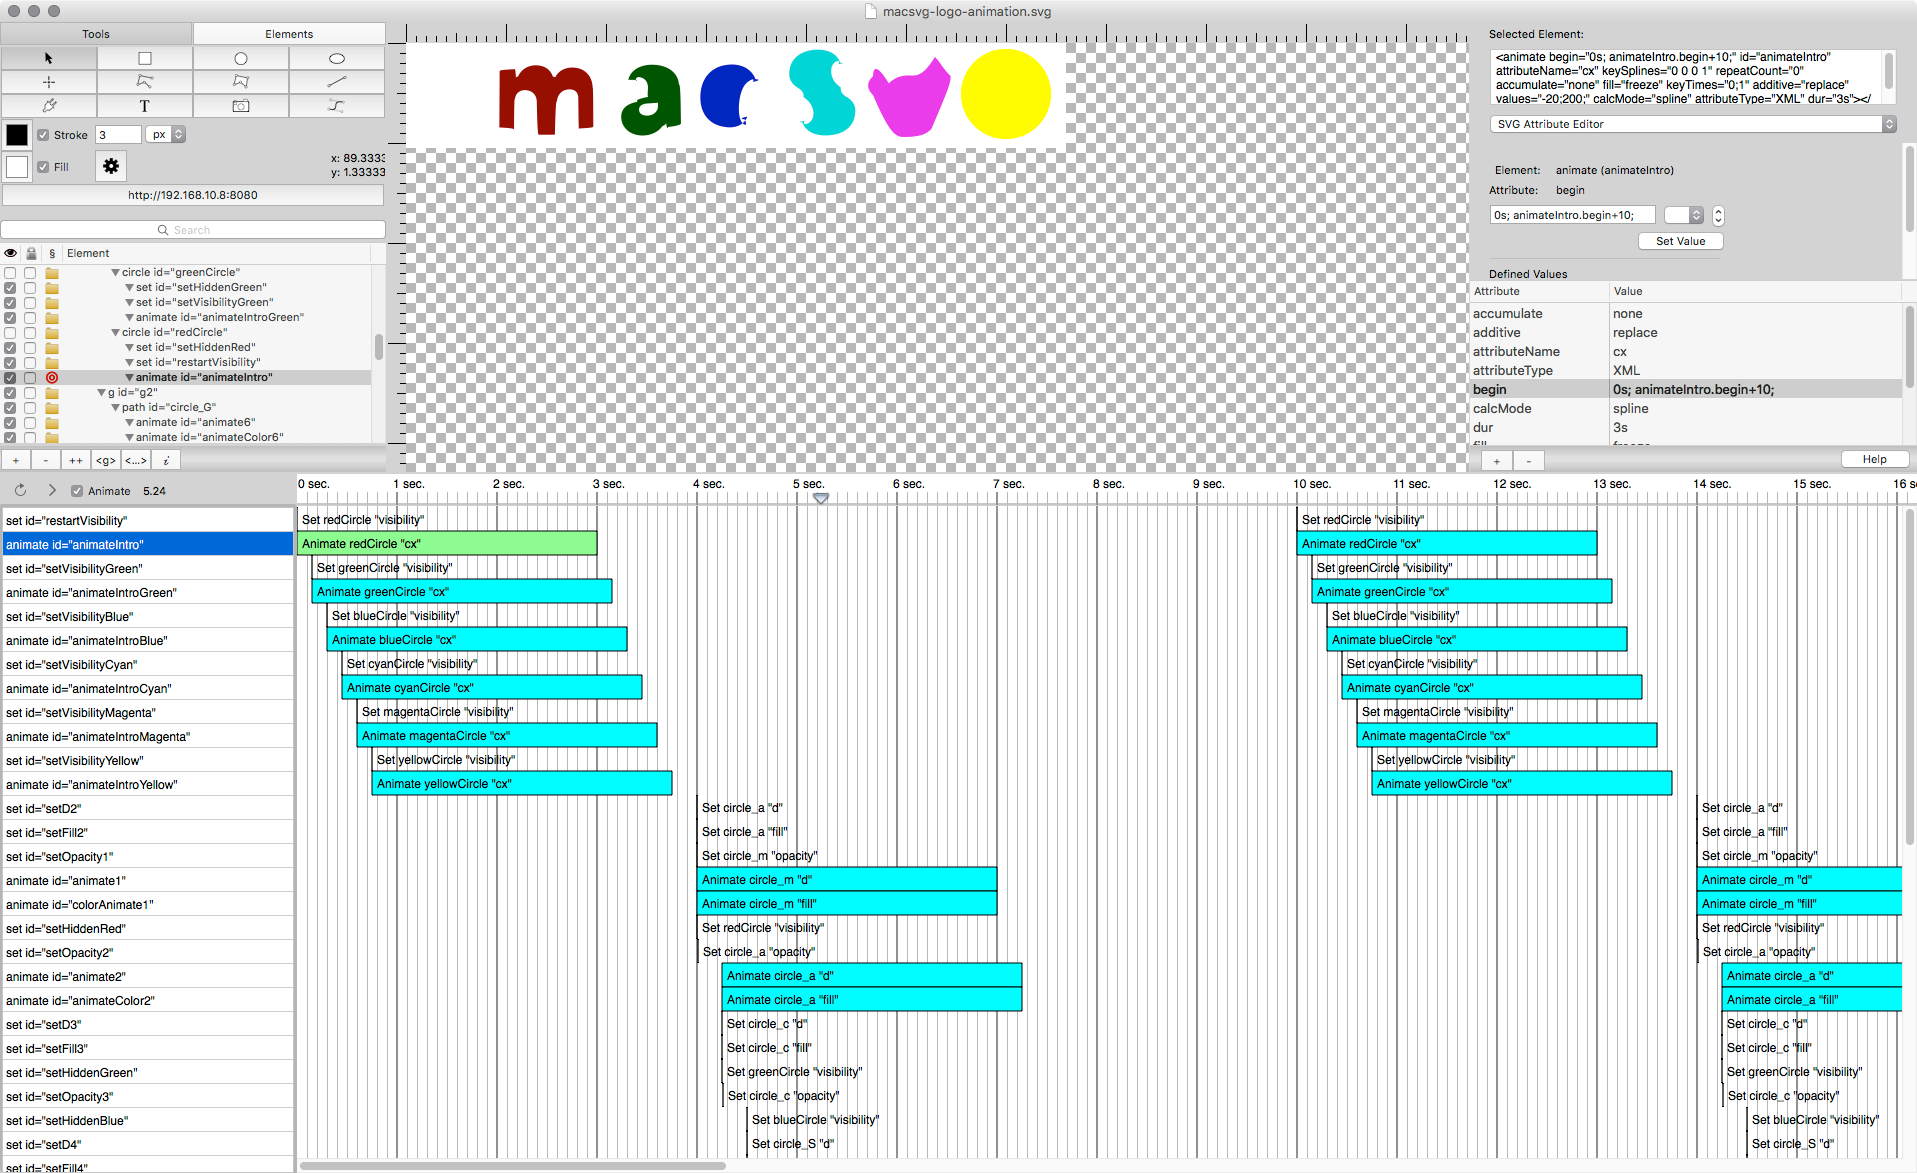Select the arrow selection tool
The width and height of the screenshot is (1917, 1173).
(x=48, y=58)
